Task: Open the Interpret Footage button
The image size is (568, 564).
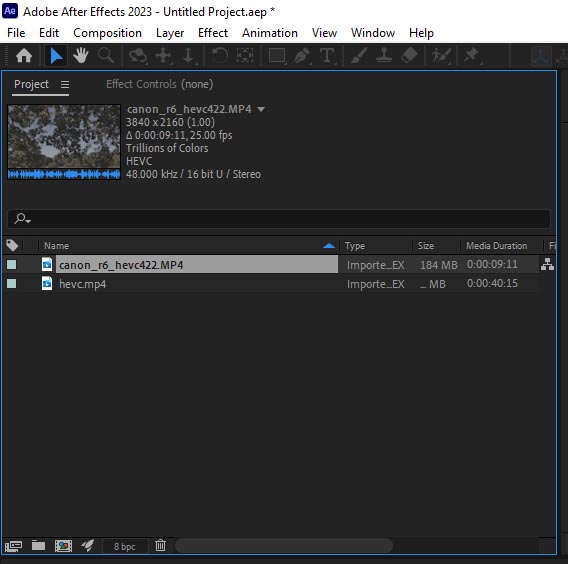Action: click(x=13, y=546)
